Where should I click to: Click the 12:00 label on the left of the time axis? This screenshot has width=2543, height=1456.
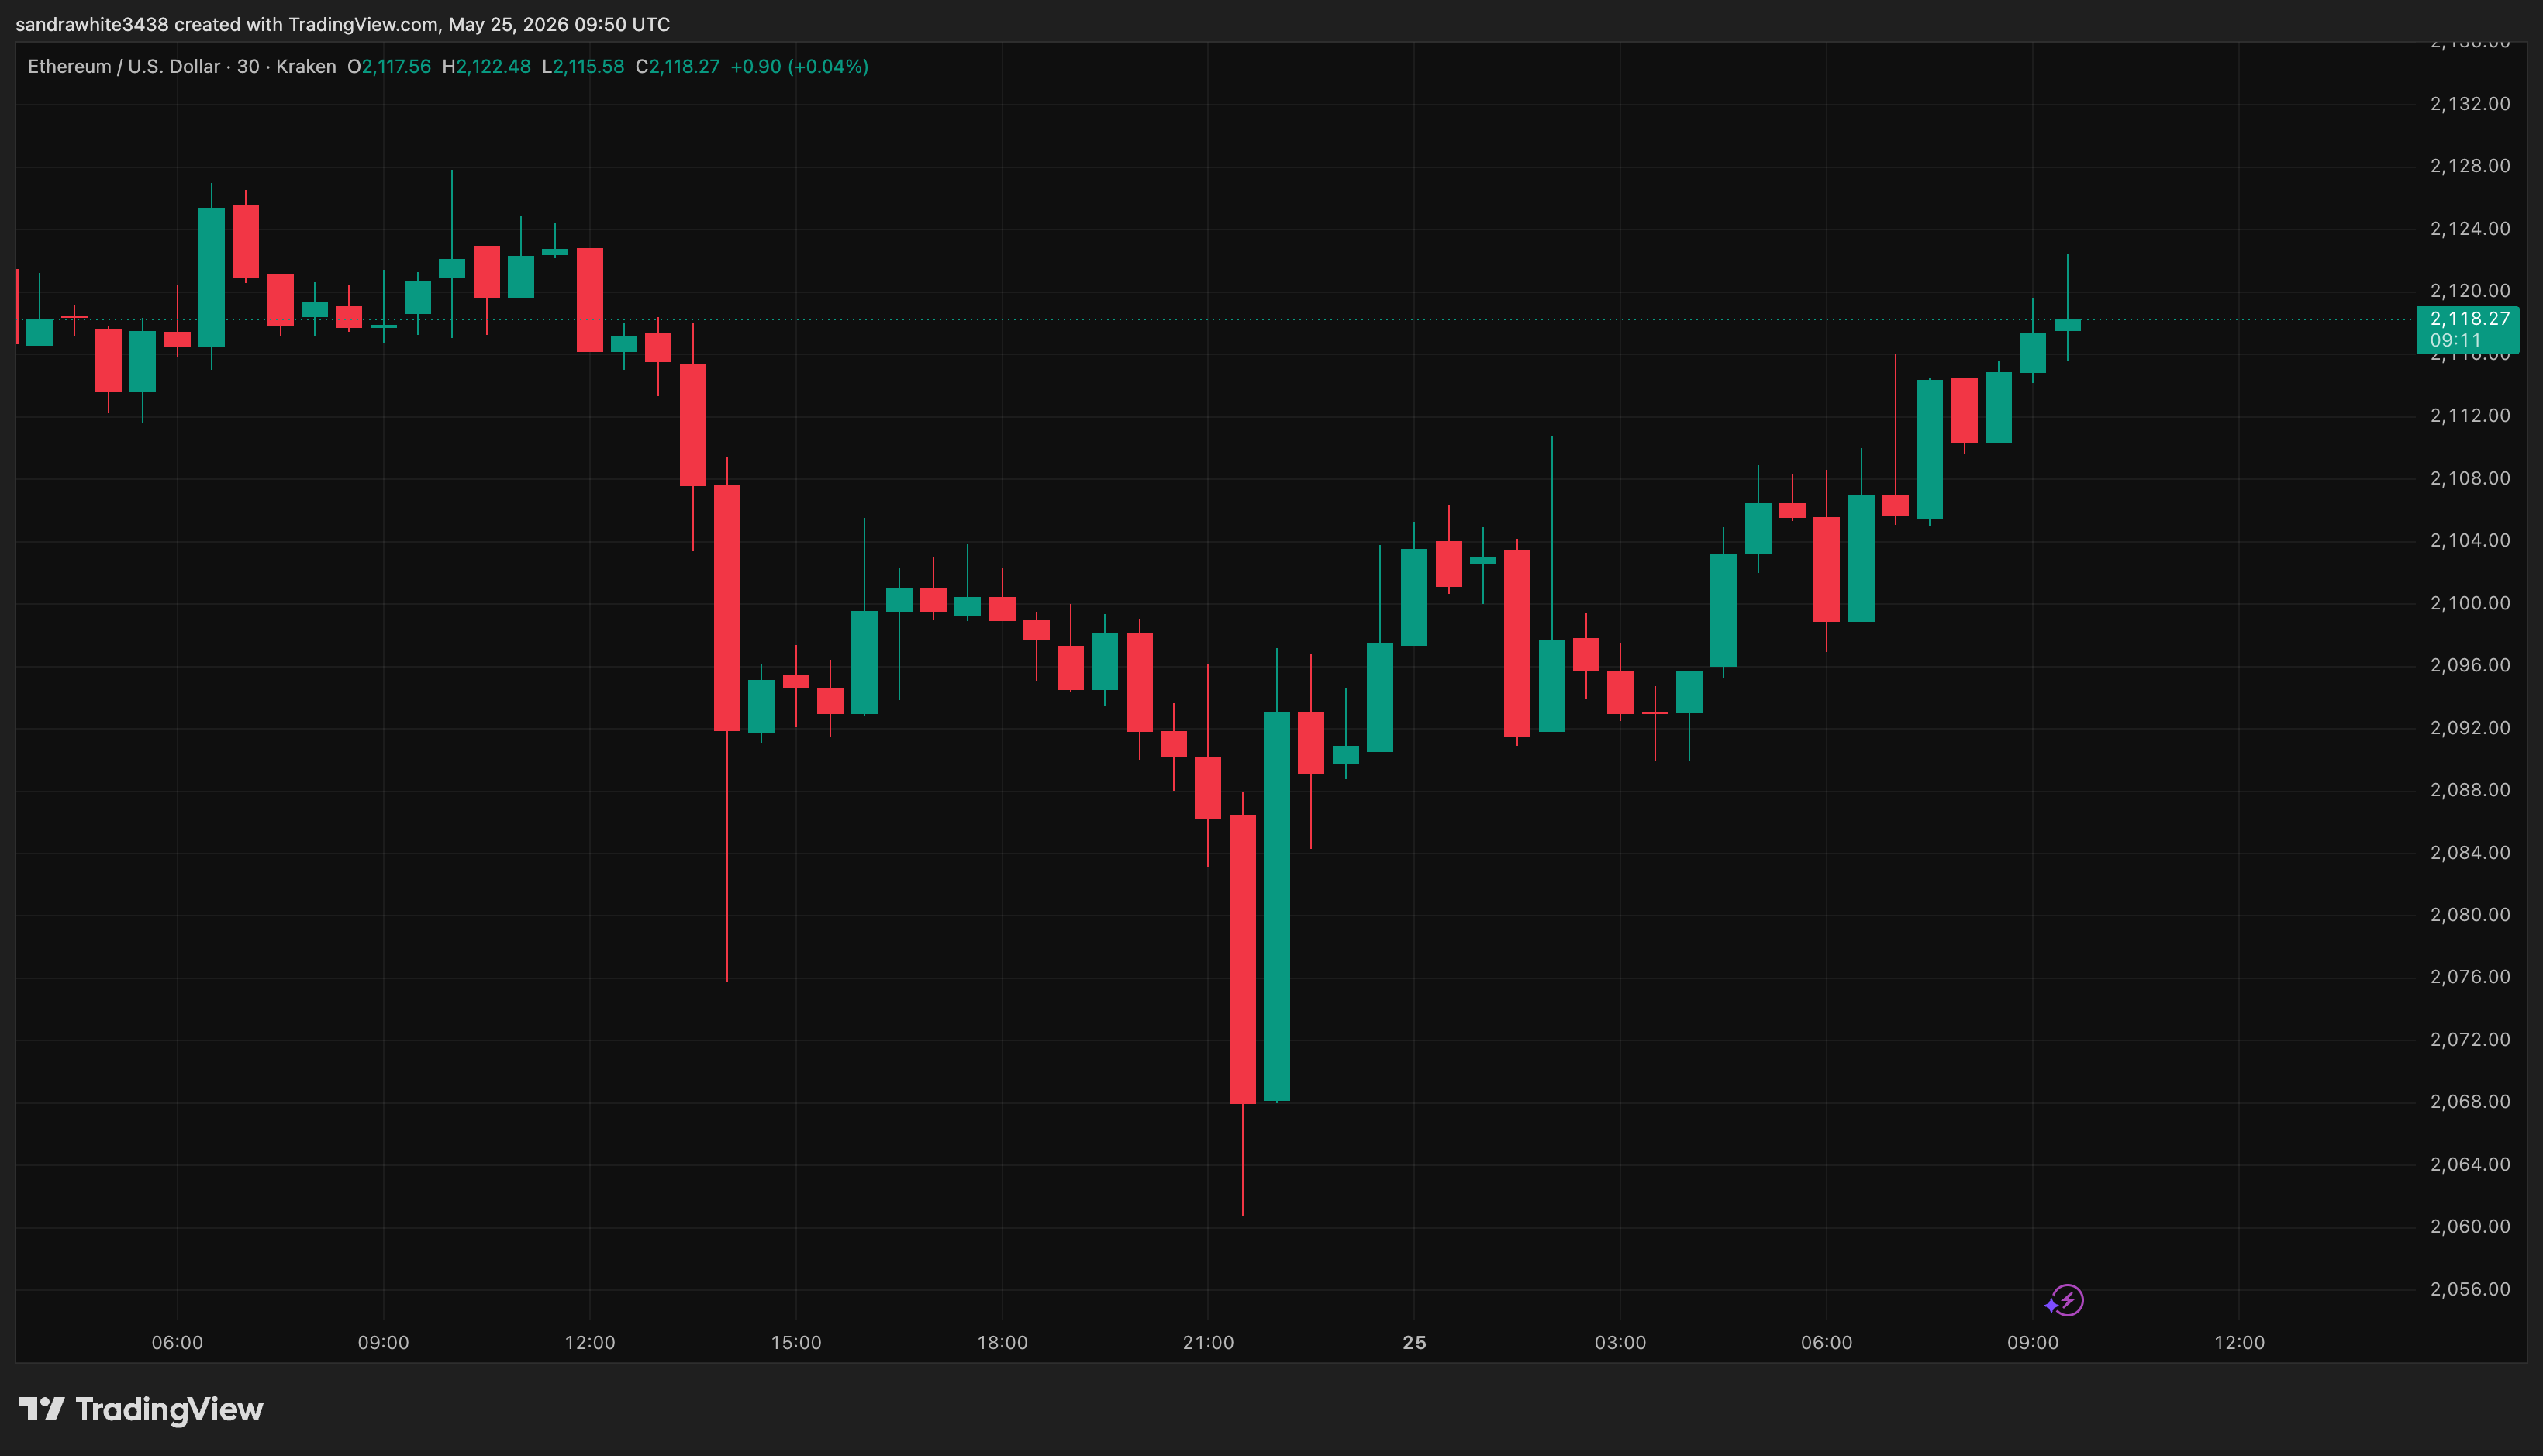590,1343
